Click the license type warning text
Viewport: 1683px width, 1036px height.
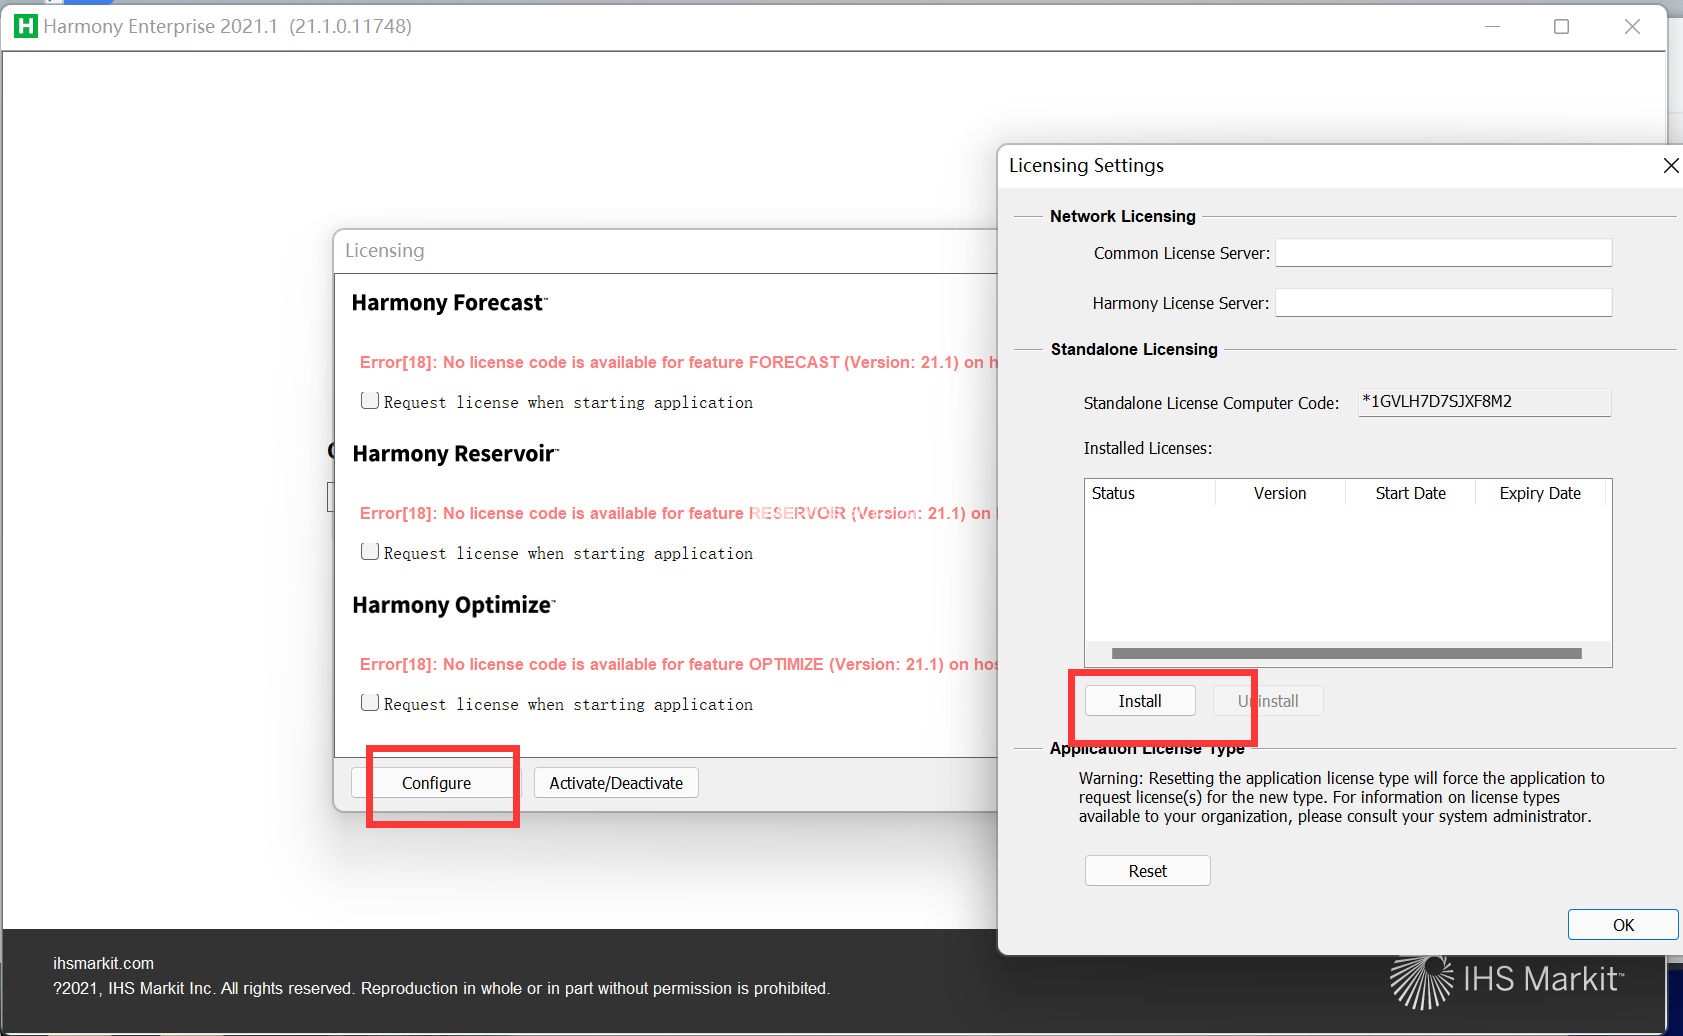coord(1341,797)
